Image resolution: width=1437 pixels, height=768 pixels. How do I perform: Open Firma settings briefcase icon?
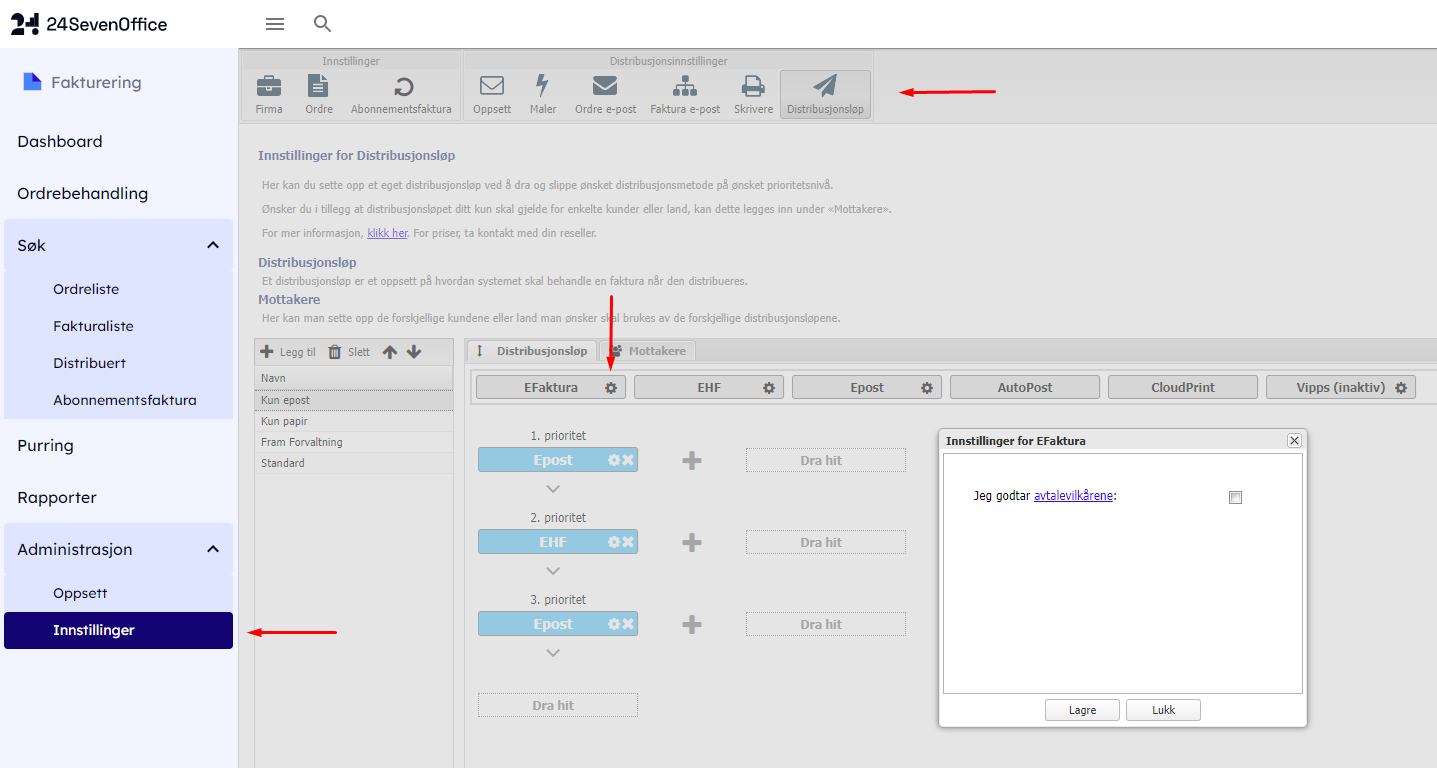[269, 86]
